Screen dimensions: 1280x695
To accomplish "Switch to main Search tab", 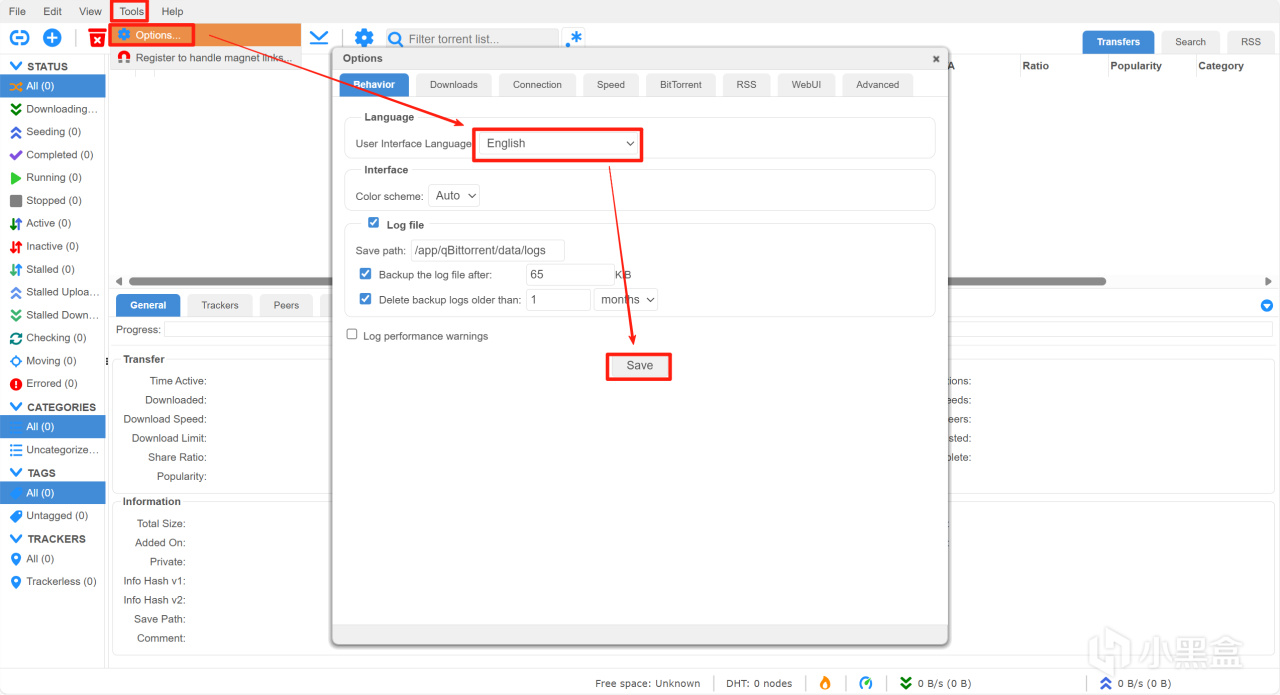I will click(x=1190, y=42).
